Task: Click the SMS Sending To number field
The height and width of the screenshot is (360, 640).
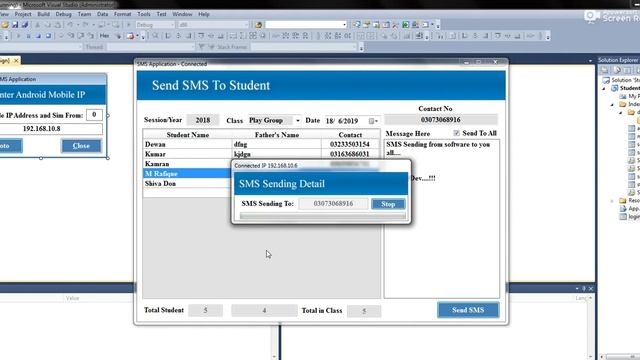Action: coord(333,204)
